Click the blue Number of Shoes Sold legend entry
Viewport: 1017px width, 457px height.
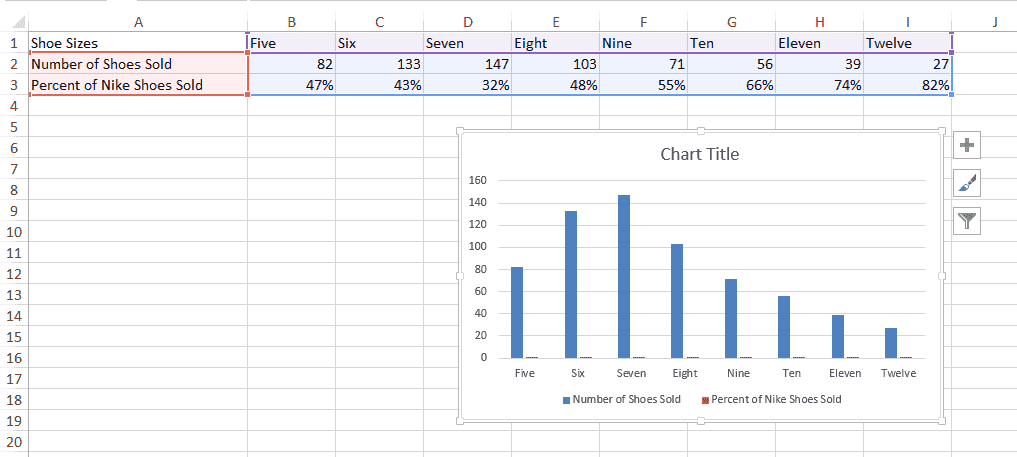(621, 399)
